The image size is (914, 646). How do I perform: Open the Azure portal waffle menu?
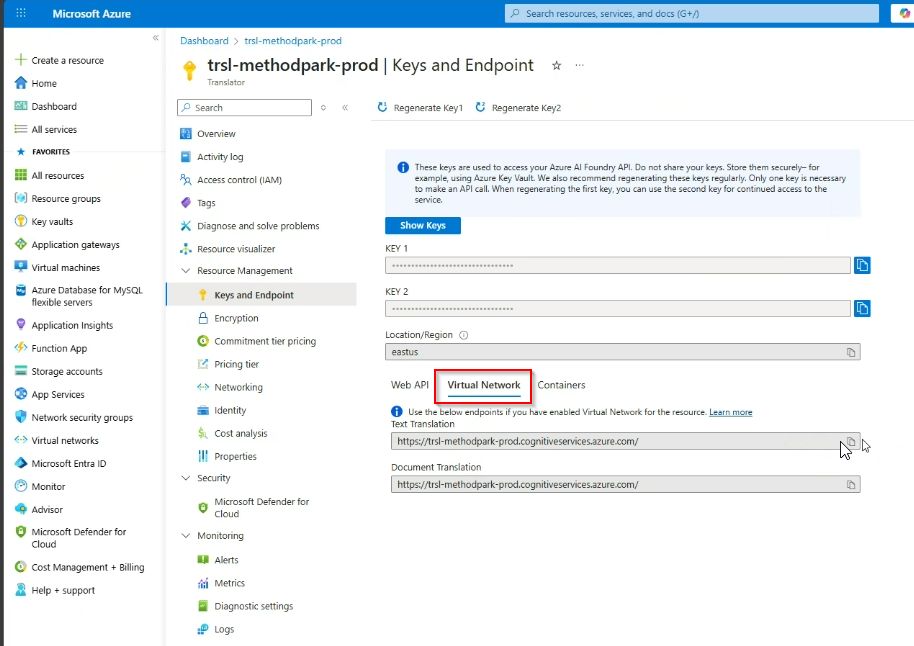click(x=21, y=14)
